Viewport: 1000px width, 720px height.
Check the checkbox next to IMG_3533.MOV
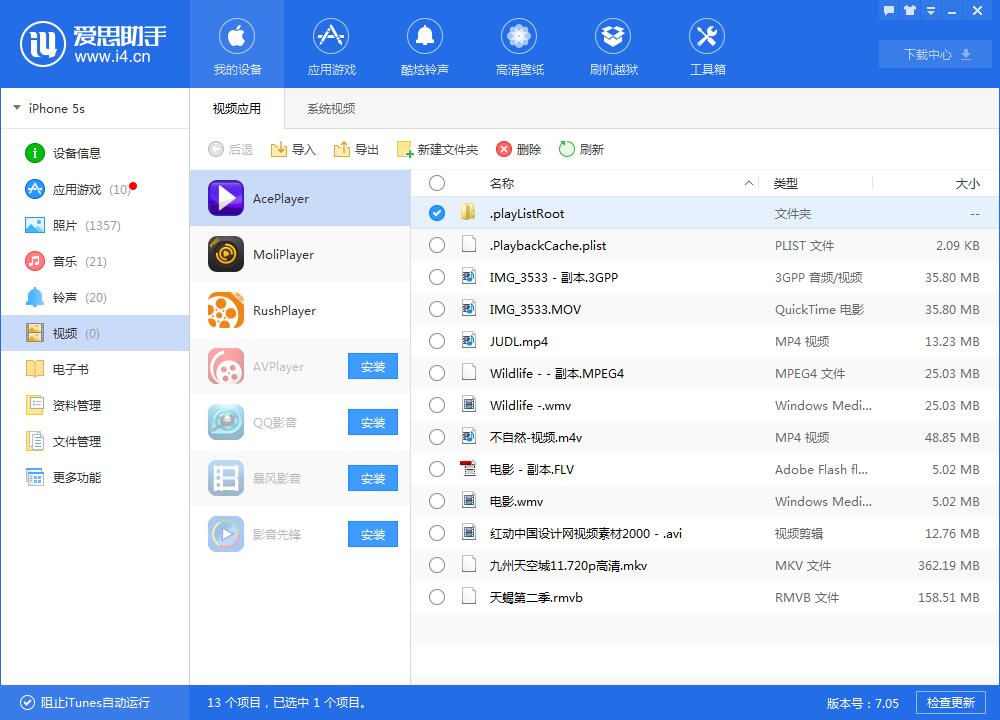(436, 309)
